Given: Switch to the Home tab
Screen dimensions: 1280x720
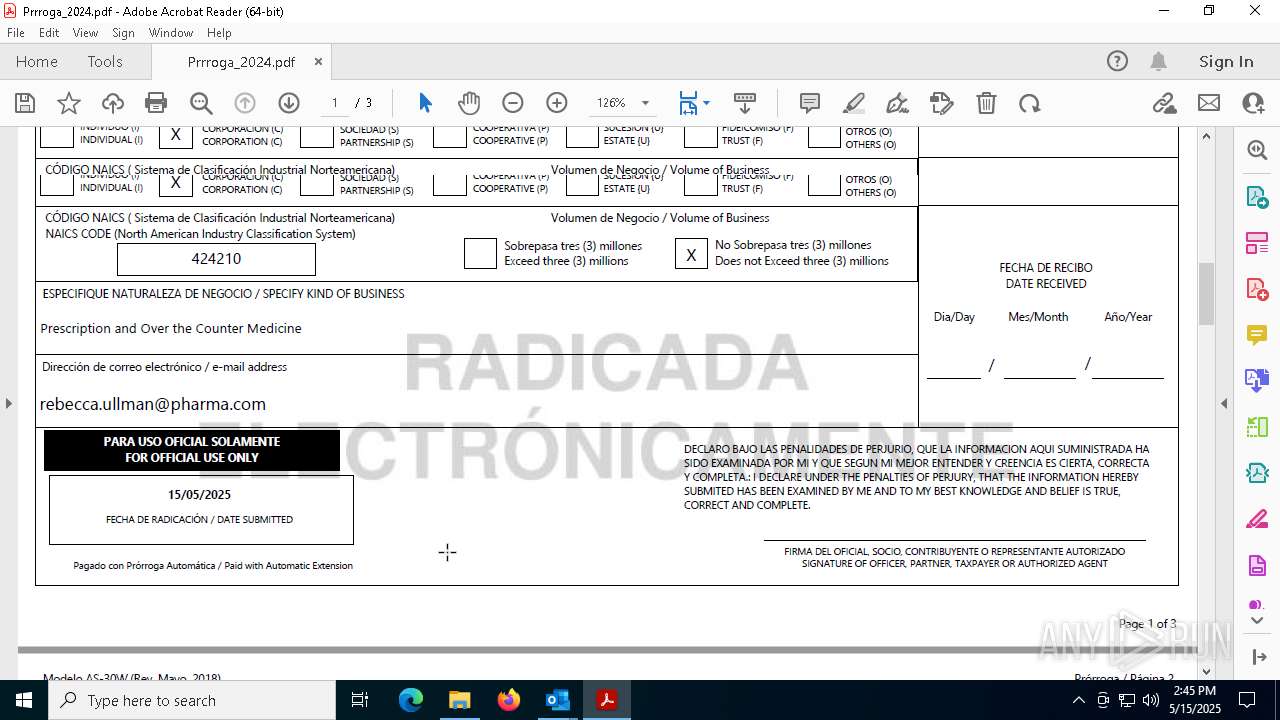Looking at the screenshot, I should [x=37, y=62].
